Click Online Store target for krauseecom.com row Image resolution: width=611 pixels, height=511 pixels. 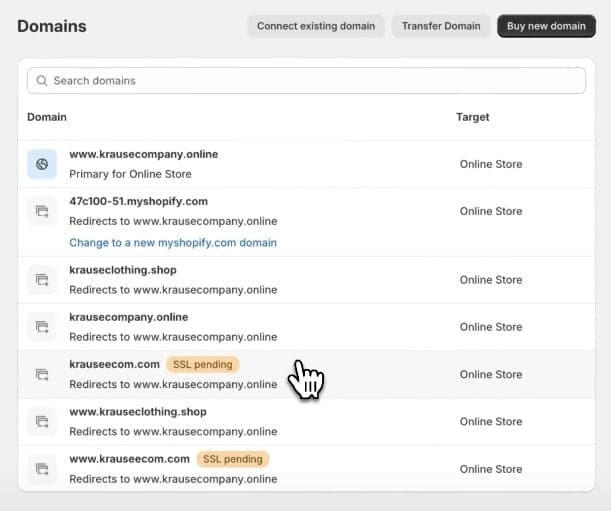pos(491,374)
